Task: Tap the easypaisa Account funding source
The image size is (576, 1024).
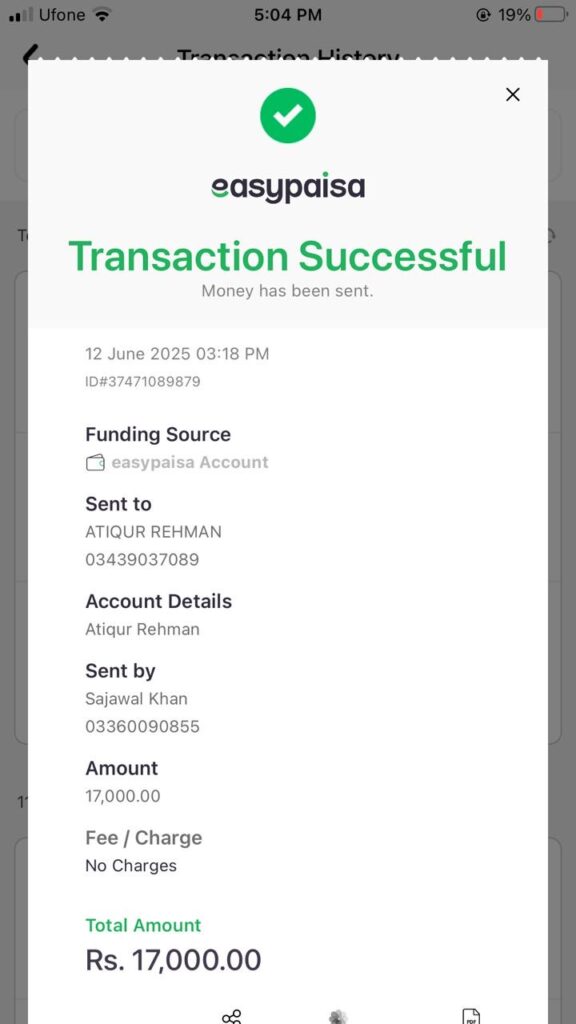Action: 189,462
